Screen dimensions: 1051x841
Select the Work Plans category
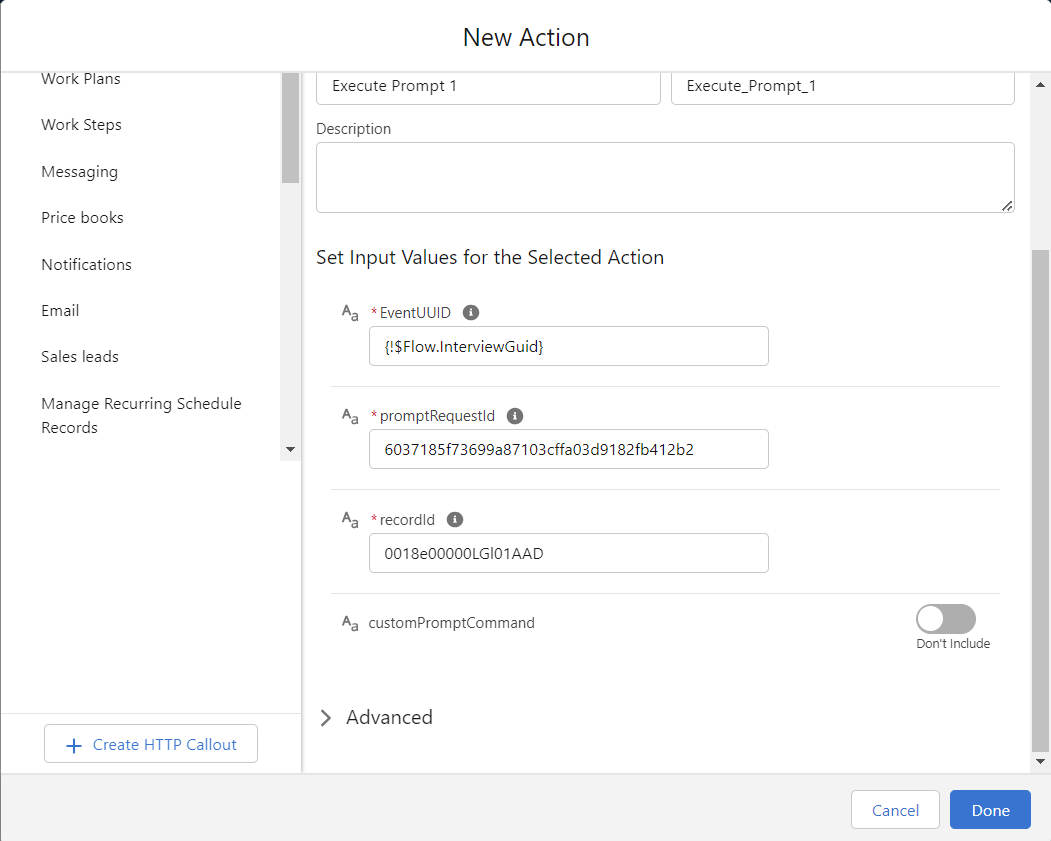[81, 79]
